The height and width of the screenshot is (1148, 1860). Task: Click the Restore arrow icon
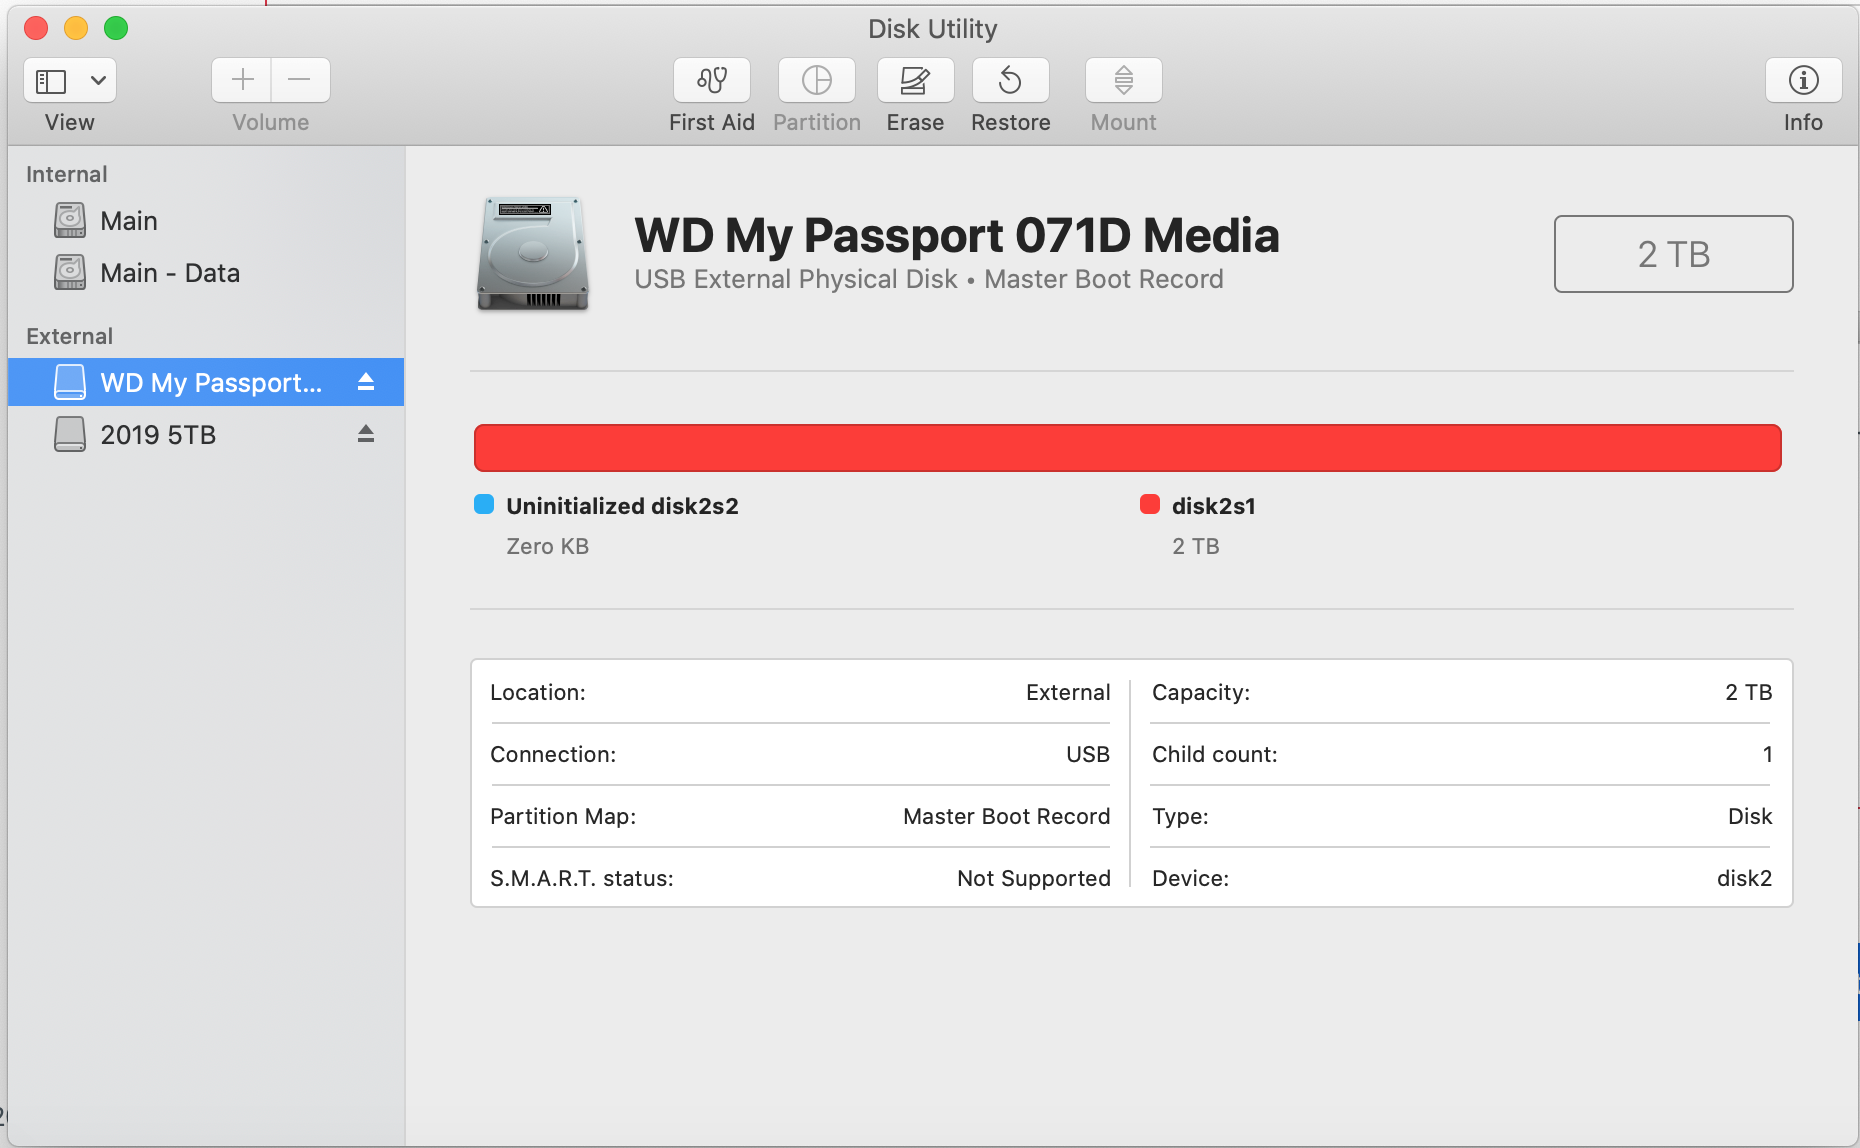(1010, 80)
